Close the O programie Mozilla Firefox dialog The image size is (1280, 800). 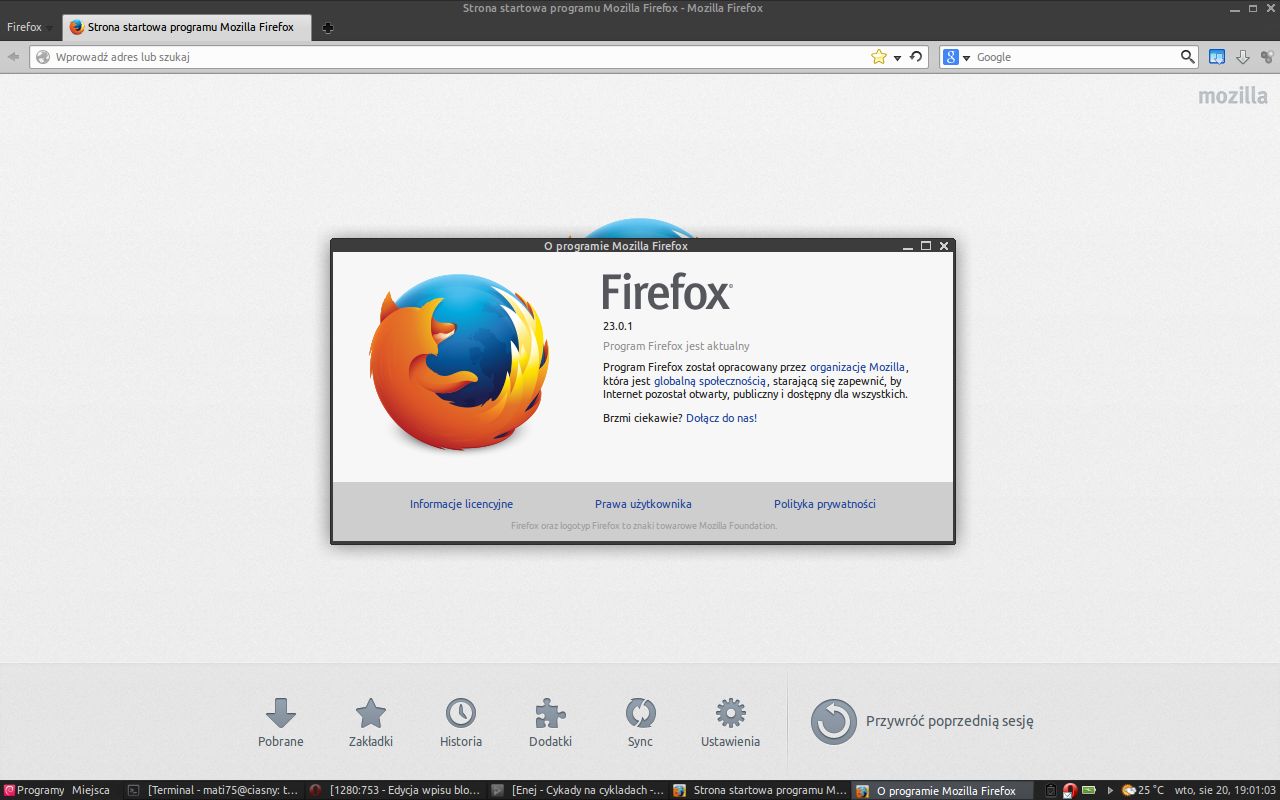pyautogui.click(x=944, y=246)
